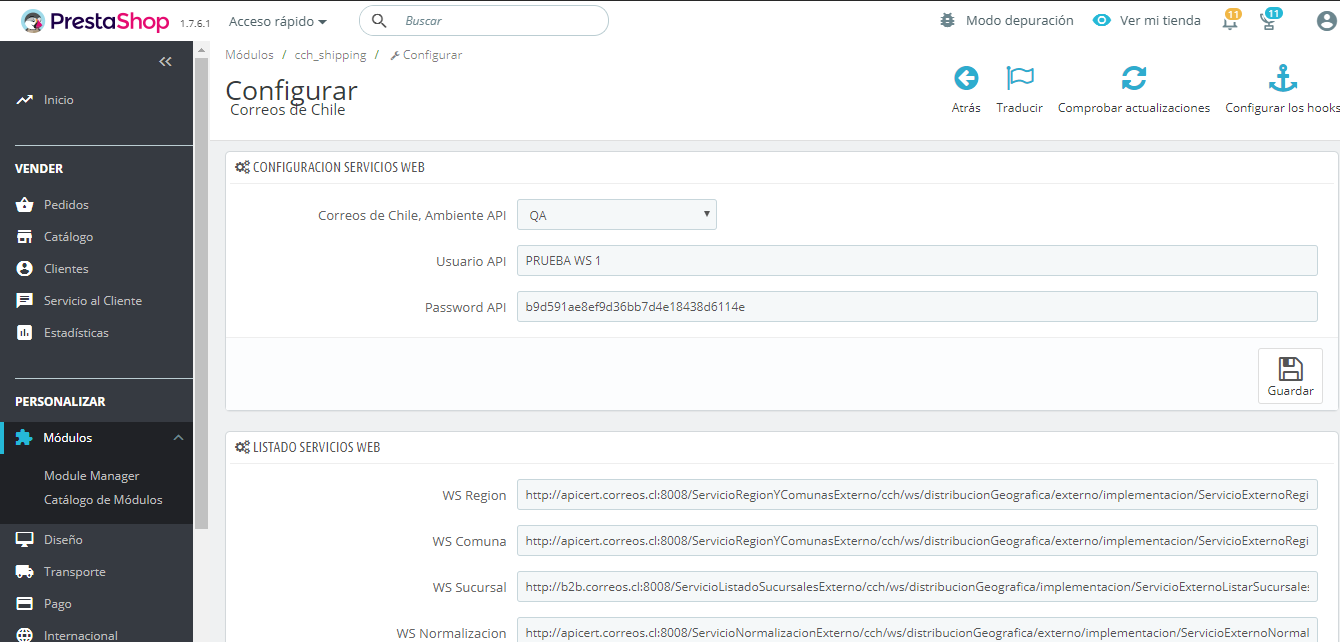The height and width of the screenshot is (642, 1340).
Task: Click the WS Normalizacion URL field
Action: click(917, 631)
